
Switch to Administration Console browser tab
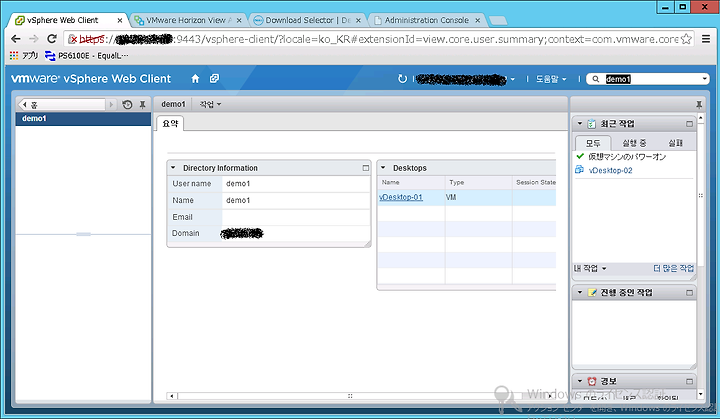tap(427, 20)
